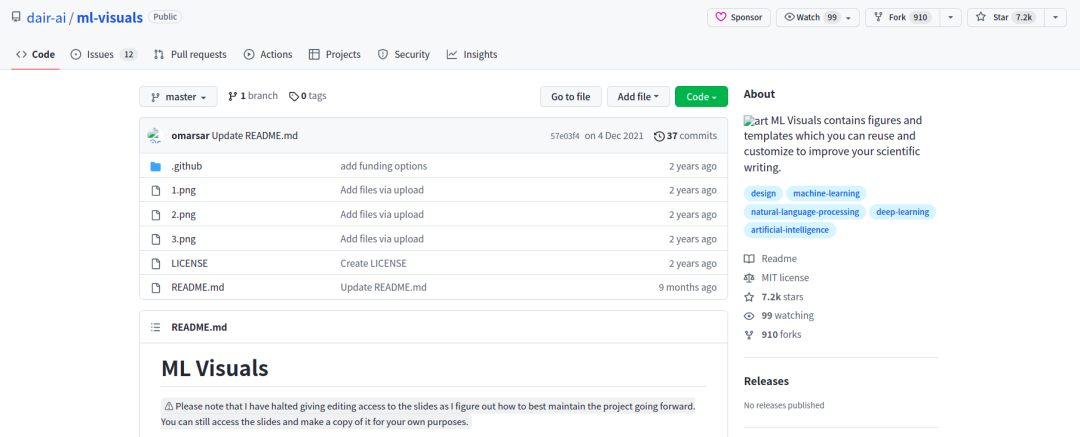Open the Create LICENSE commit message
The width and height of the screenshot is (1080, 437).
tap(373, 263)
